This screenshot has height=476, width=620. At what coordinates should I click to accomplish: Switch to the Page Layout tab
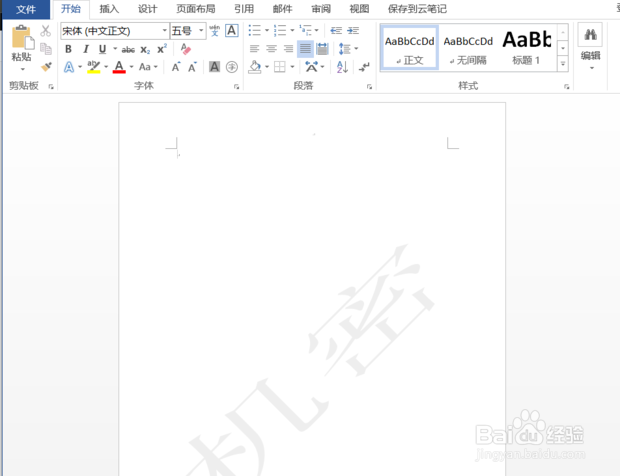pyautogui.click(x=196, y=9)
